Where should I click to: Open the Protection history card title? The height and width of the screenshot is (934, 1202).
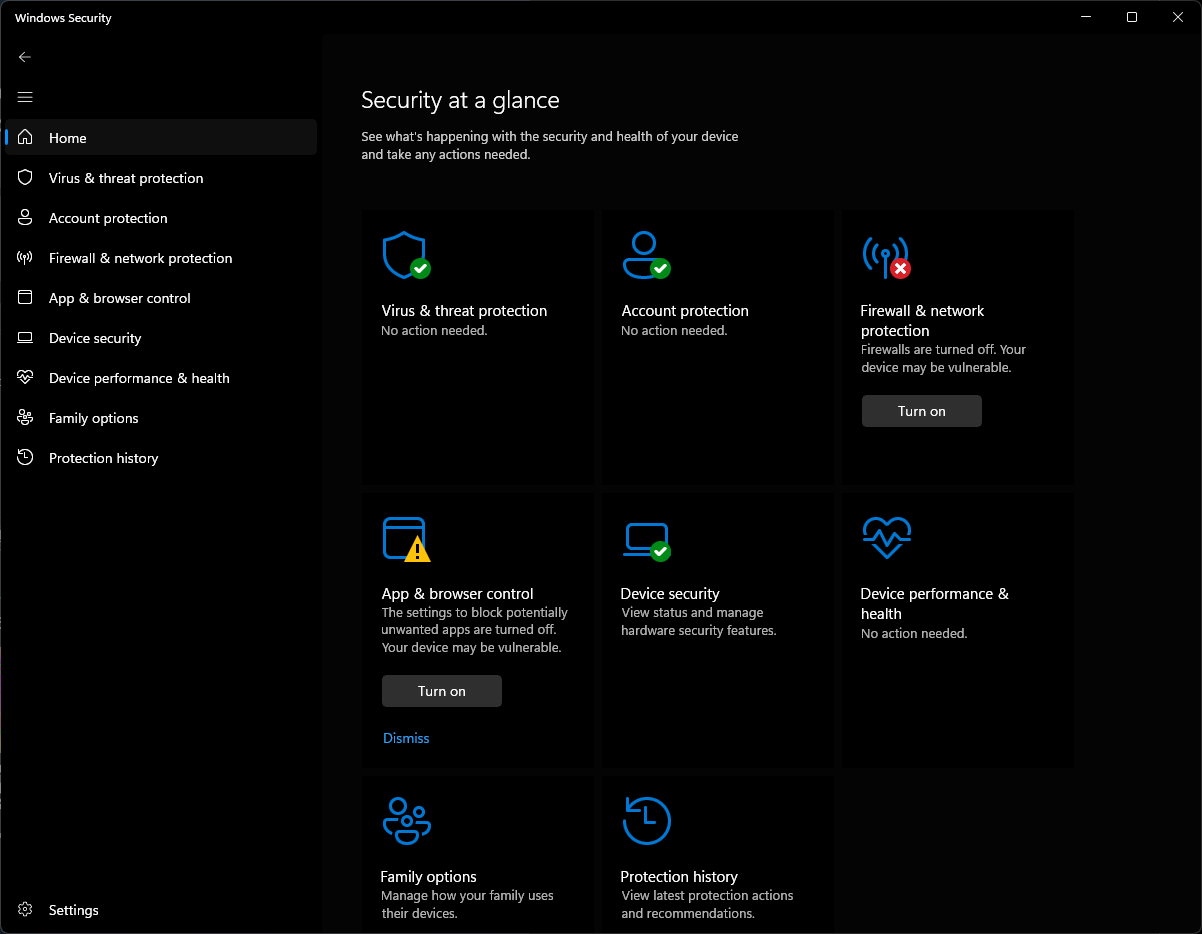(679, 877)
